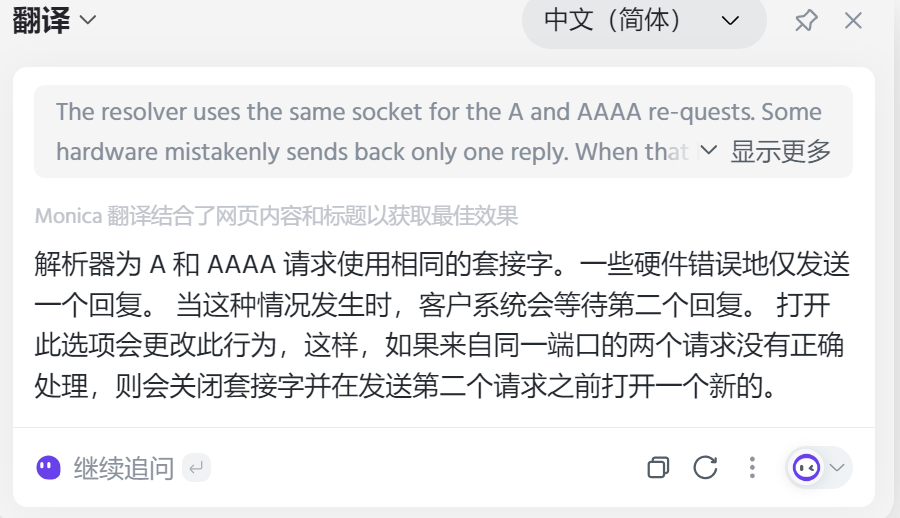Regenerate the translation
The width and height of the screenshot is (900, 518).
[x=706, y=467]
